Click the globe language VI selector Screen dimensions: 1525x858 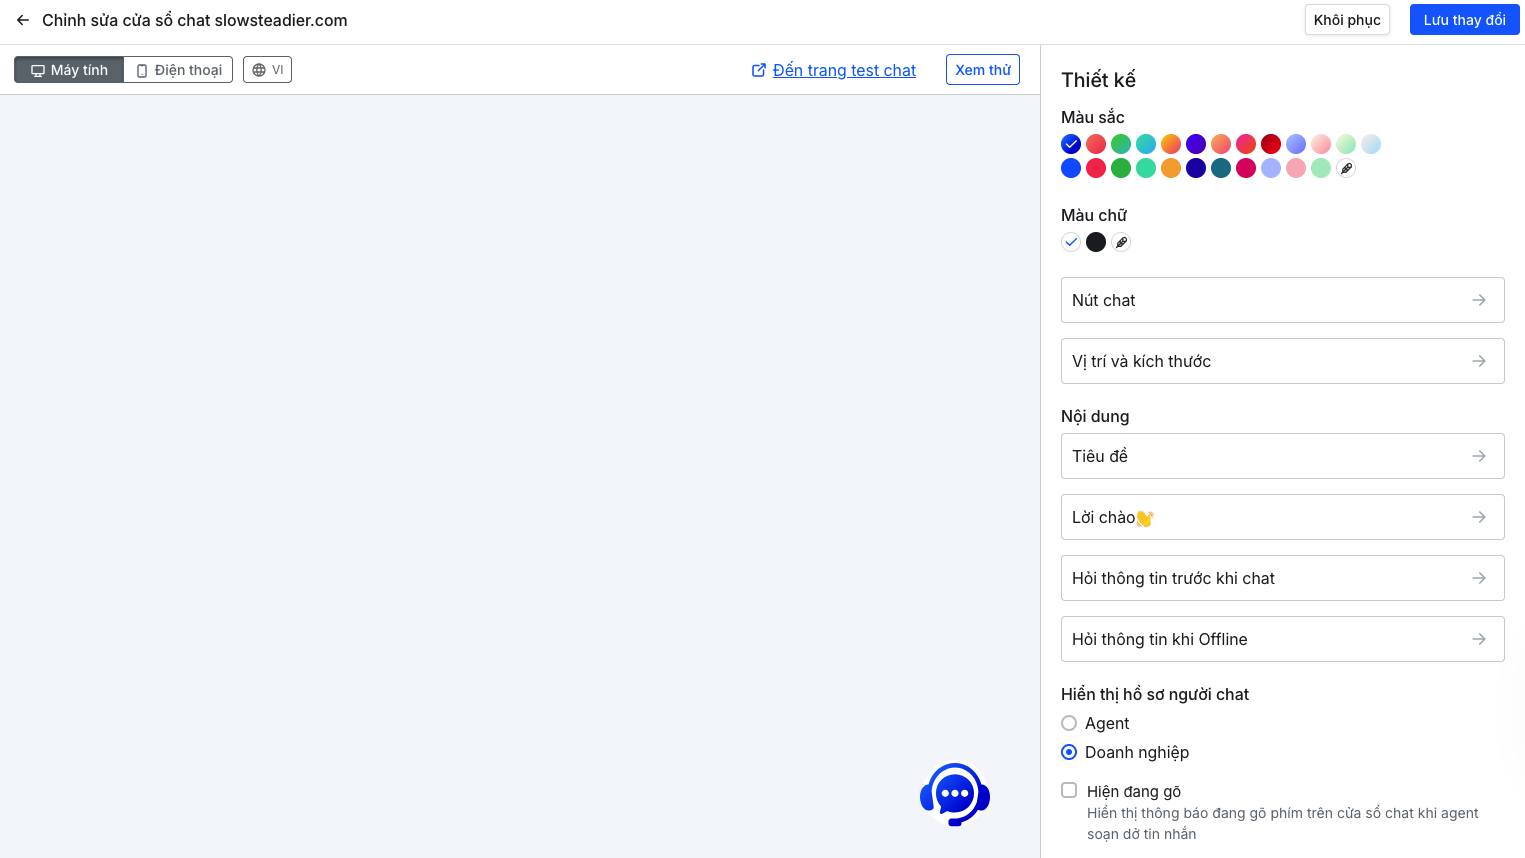267,70
